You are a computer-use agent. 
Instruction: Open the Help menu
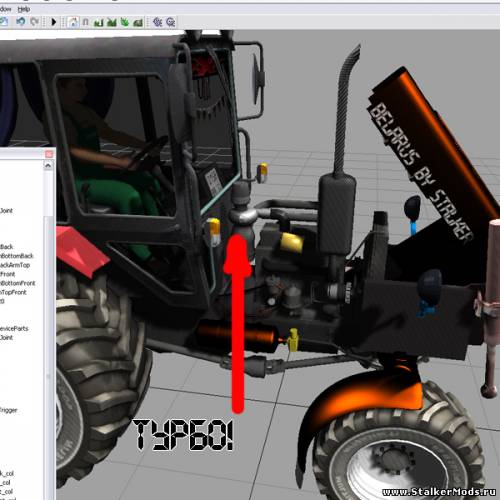point(24,9)
